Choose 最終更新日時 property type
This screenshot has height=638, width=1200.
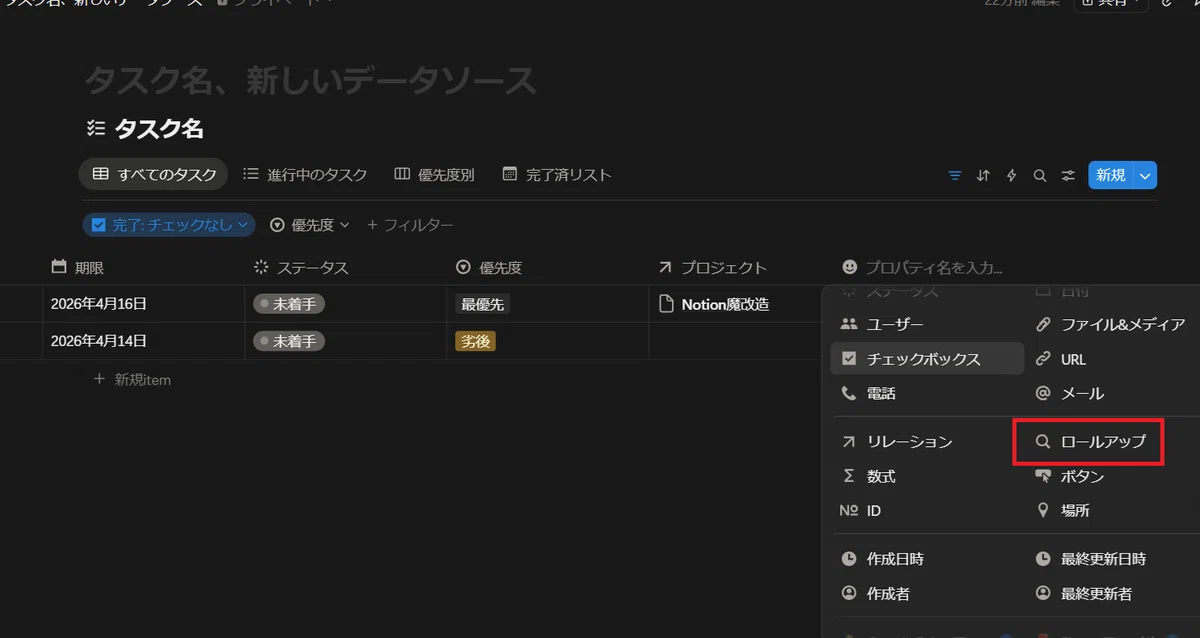(x=1113, y=558)
